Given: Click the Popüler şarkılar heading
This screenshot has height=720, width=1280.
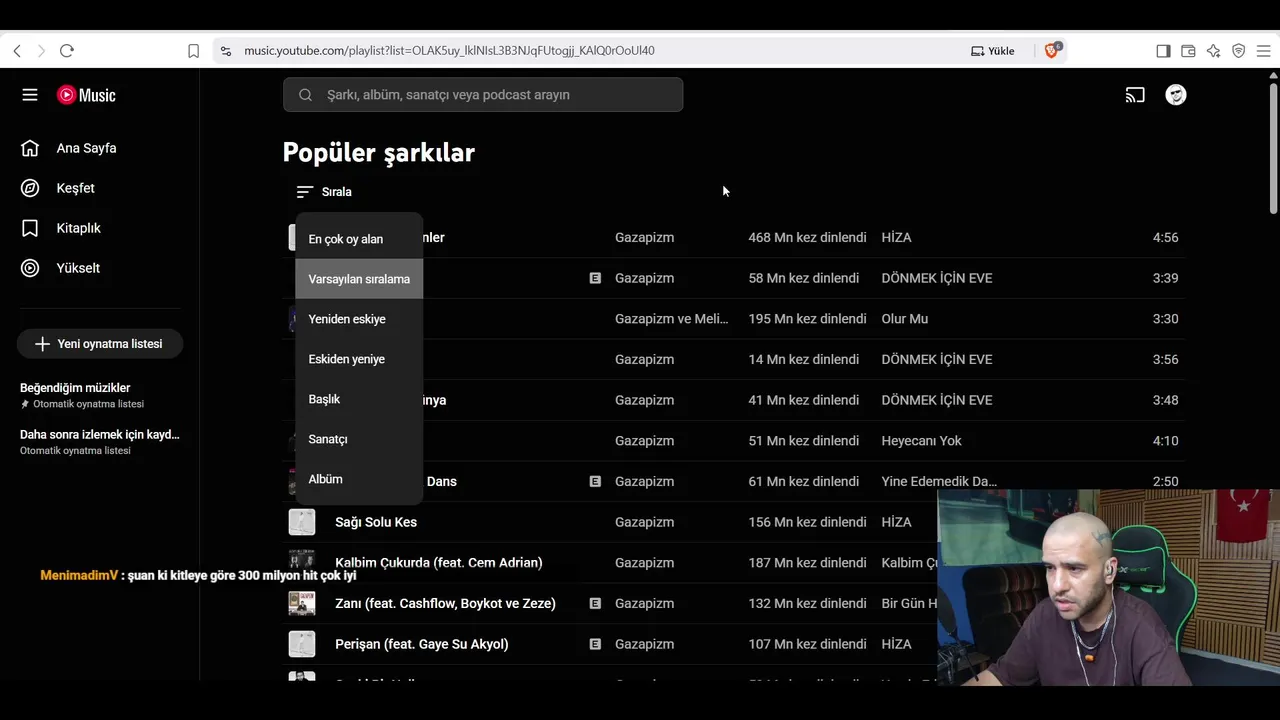Looking at the screenshot, I should pyautogui.click(x=379, y=153).
